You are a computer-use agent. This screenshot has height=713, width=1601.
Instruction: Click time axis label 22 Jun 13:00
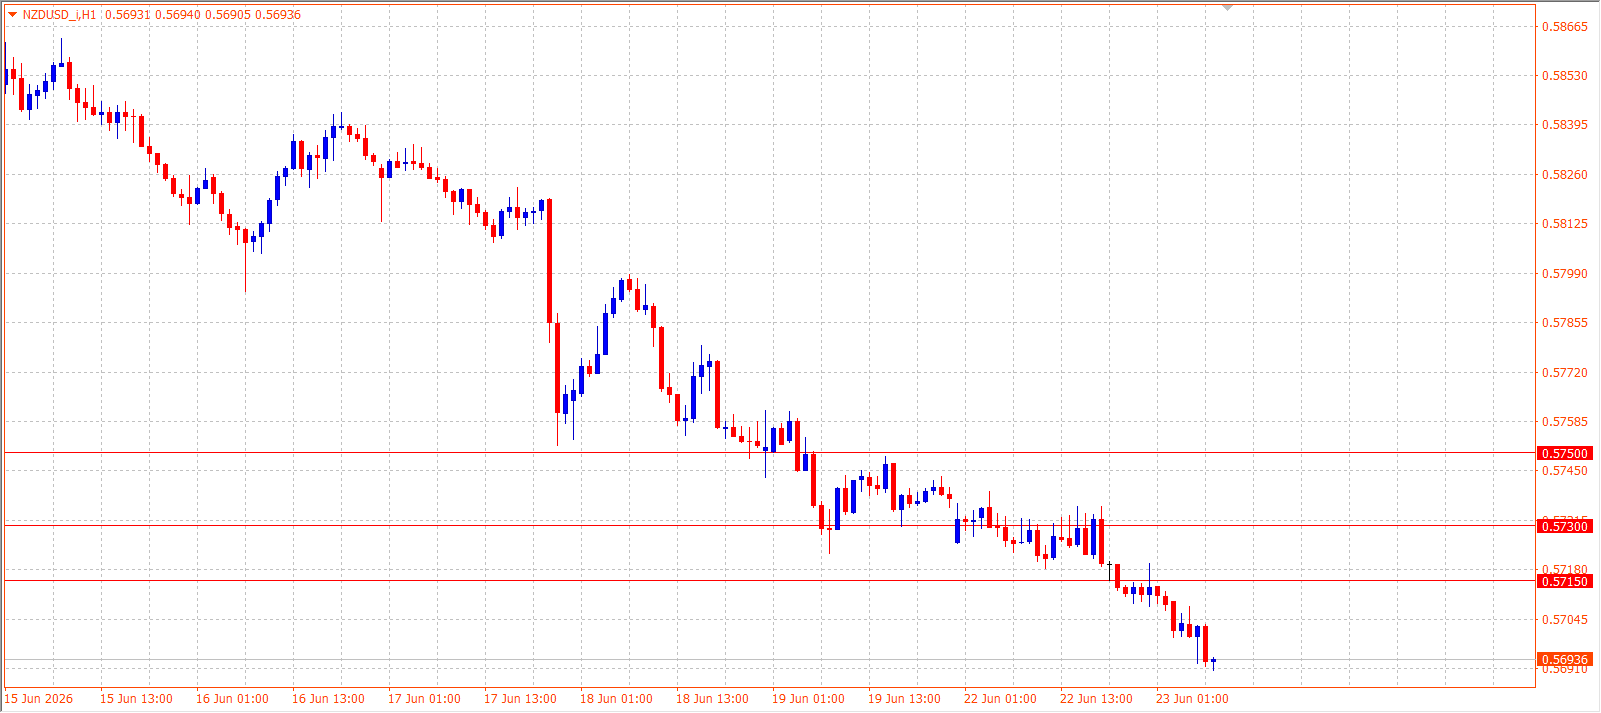coord(1096,699)
